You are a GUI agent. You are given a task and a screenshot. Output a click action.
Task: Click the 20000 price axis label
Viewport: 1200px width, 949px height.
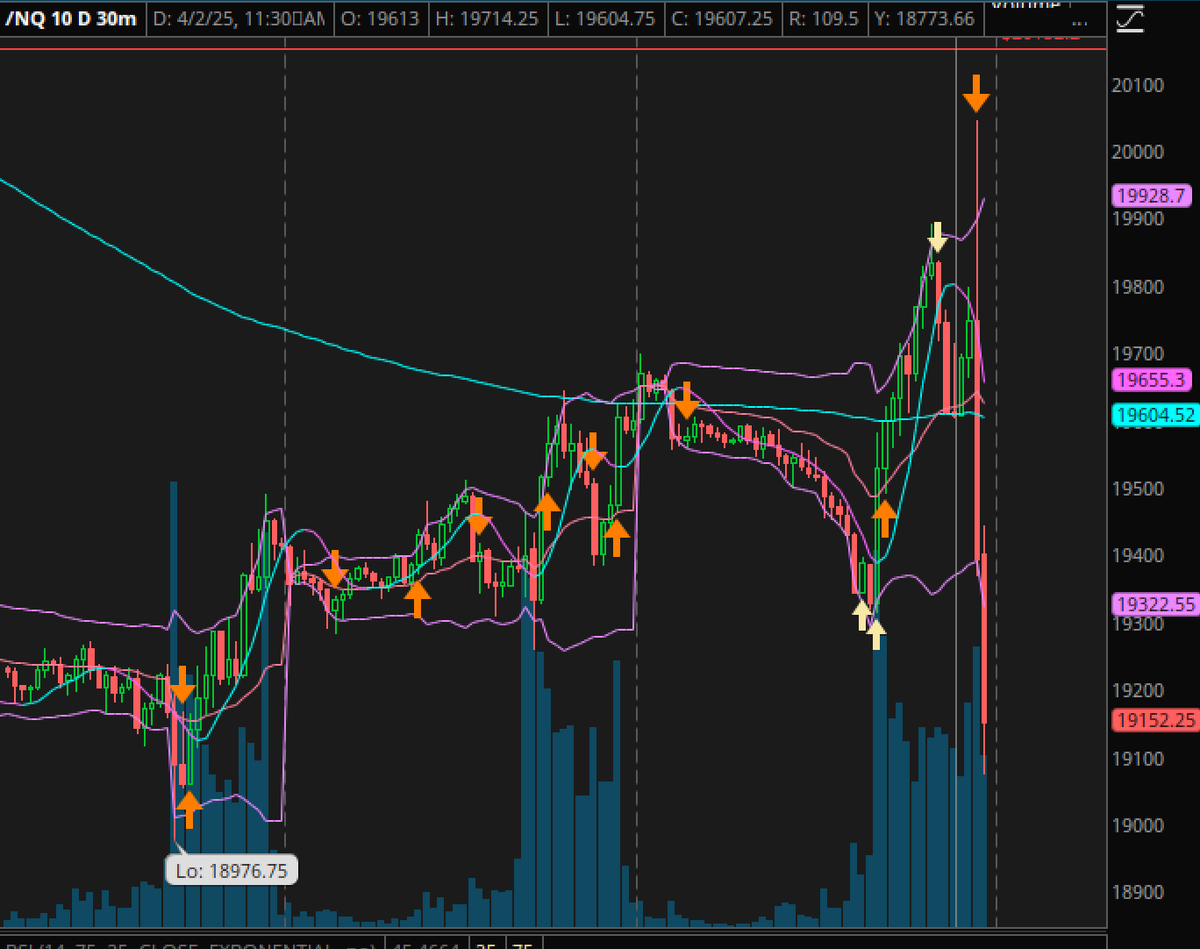coord(1137,152)
